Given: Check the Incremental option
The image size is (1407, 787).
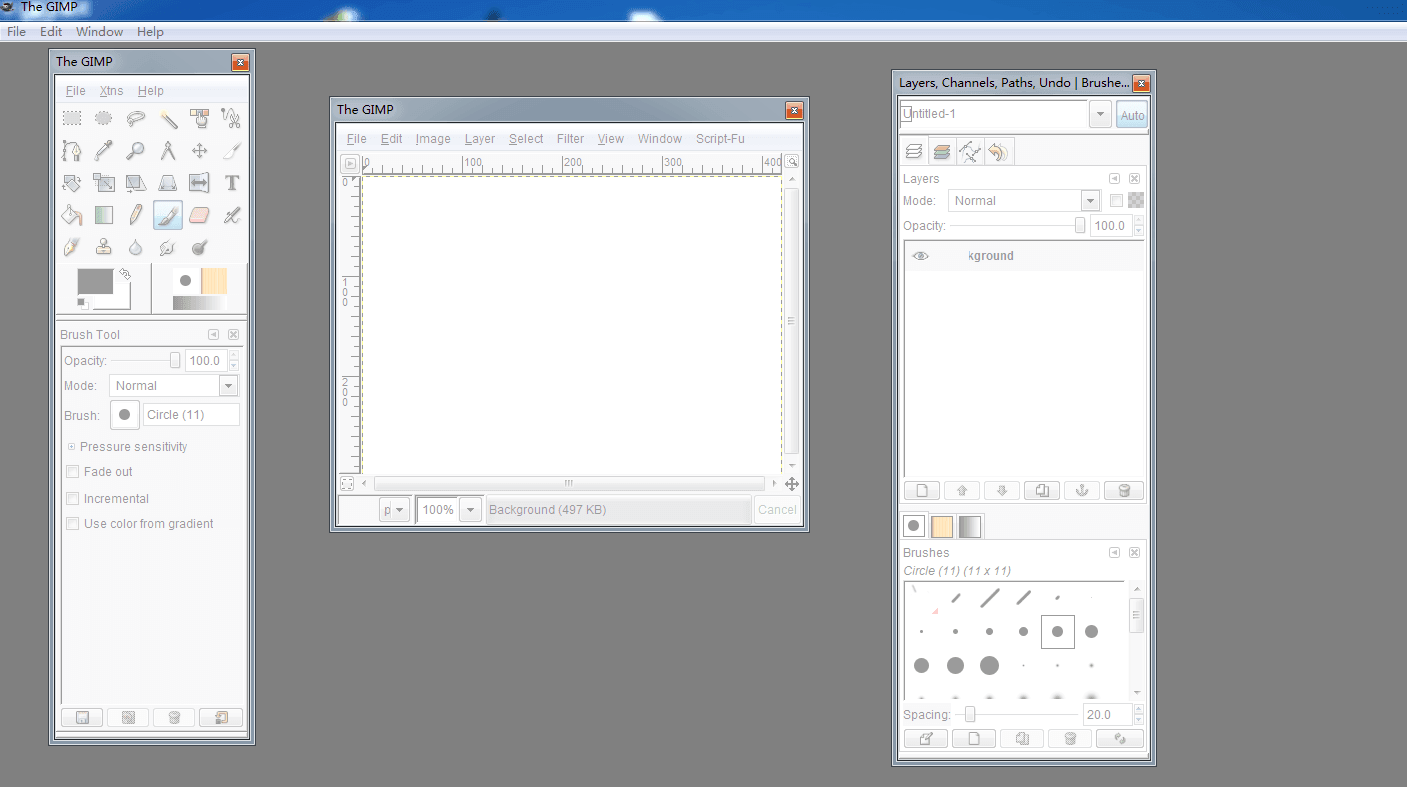Looking at the screenshot, I should point(72,498).
